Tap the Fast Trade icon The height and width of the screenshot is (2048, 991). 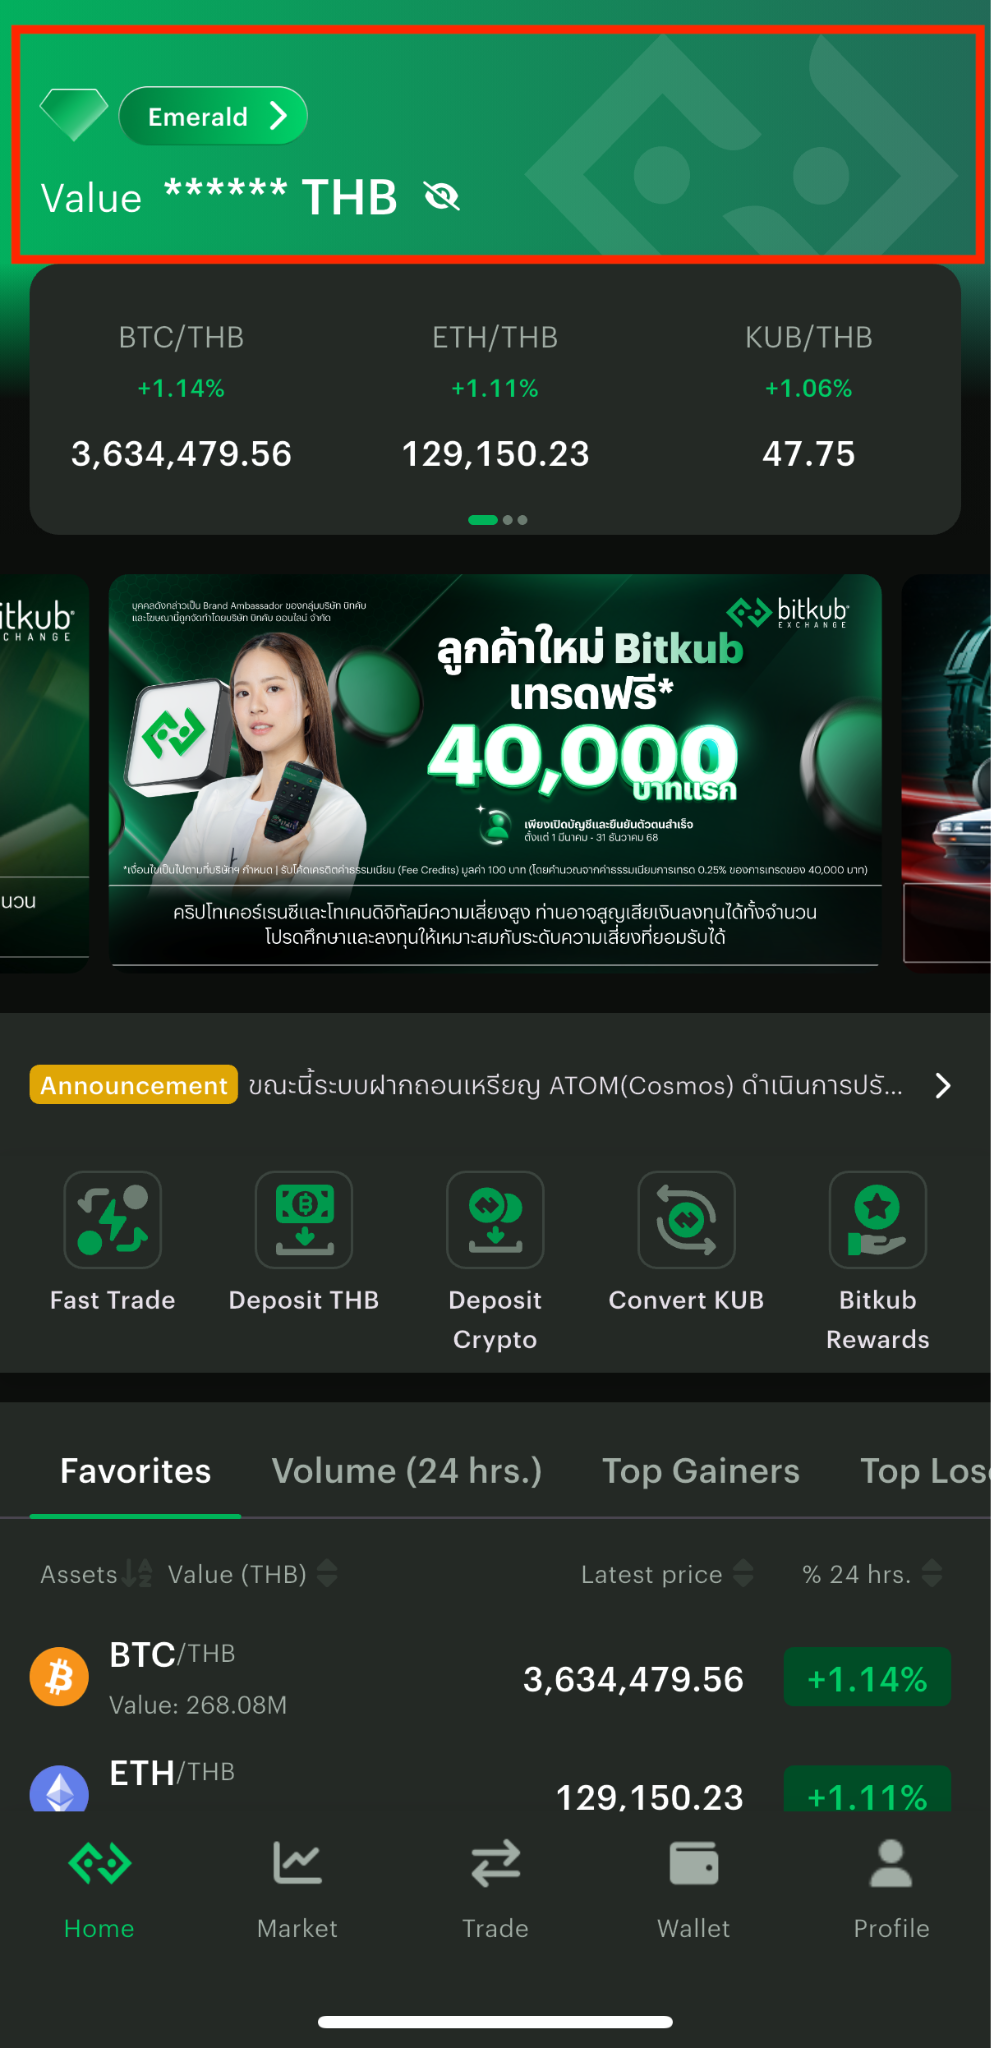[113, 1219]
